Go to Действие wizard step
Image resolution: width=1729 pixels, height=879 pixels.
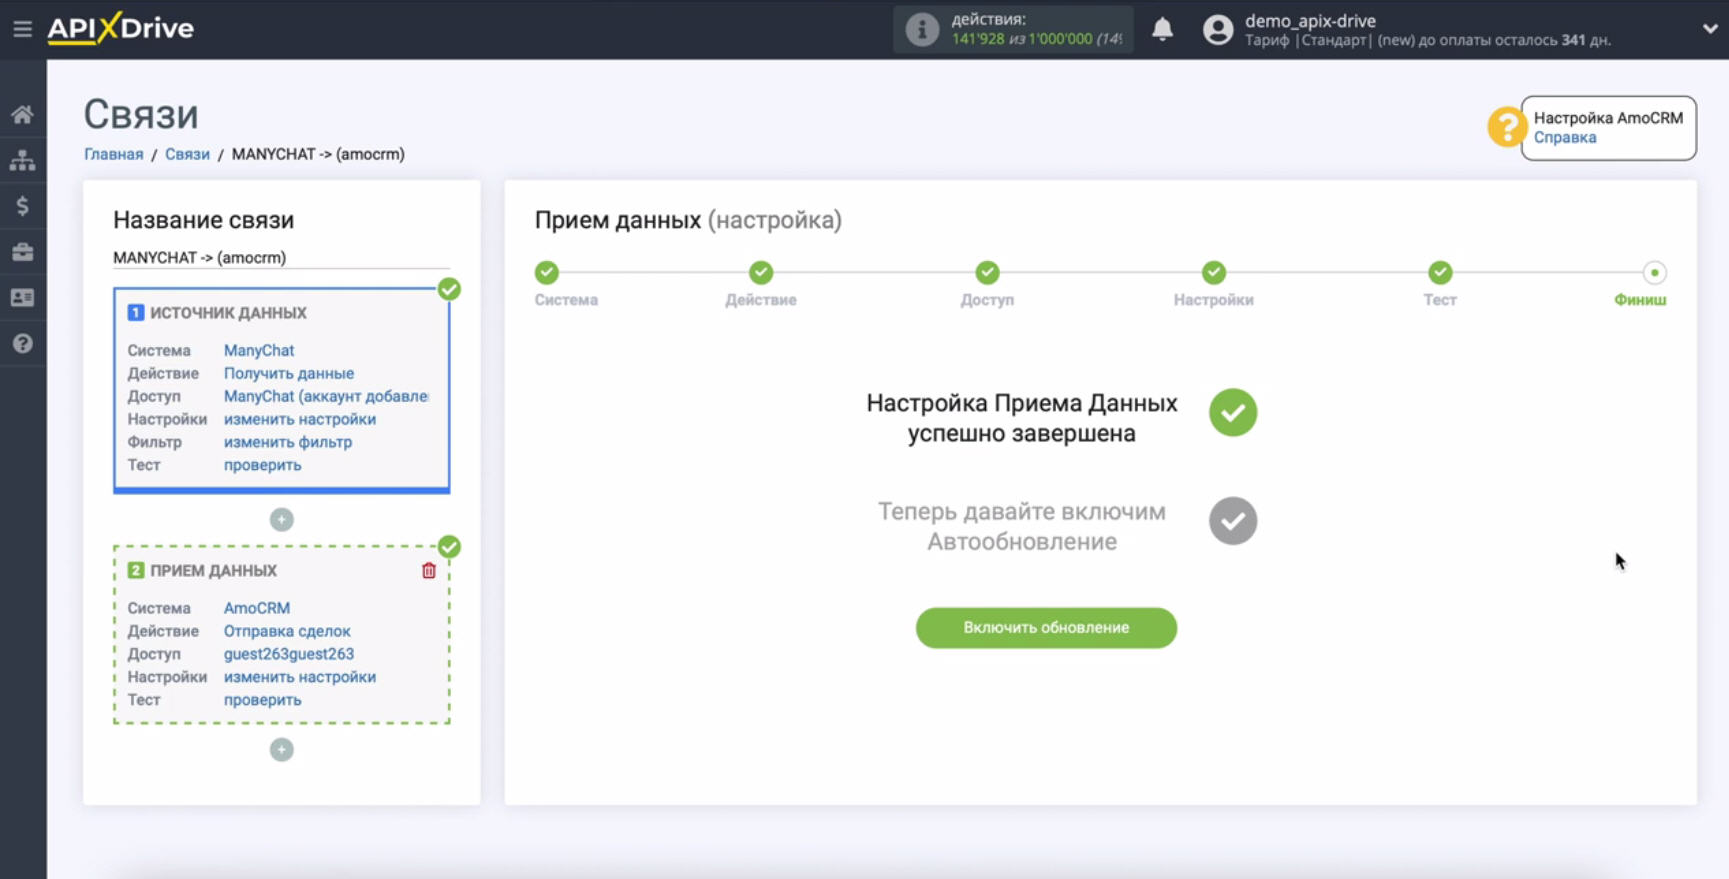pyautogui.click(x=761, y=273)
